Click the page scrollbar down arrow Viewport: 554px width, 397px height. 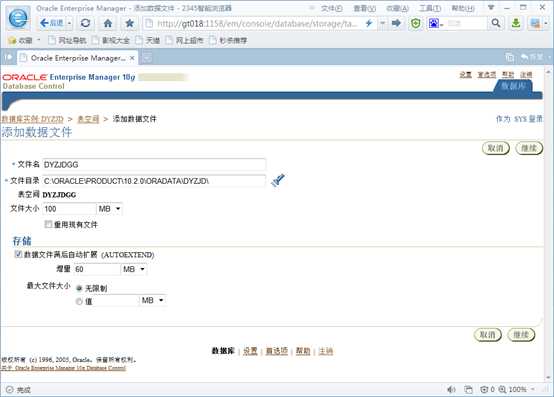coord(548,378)
